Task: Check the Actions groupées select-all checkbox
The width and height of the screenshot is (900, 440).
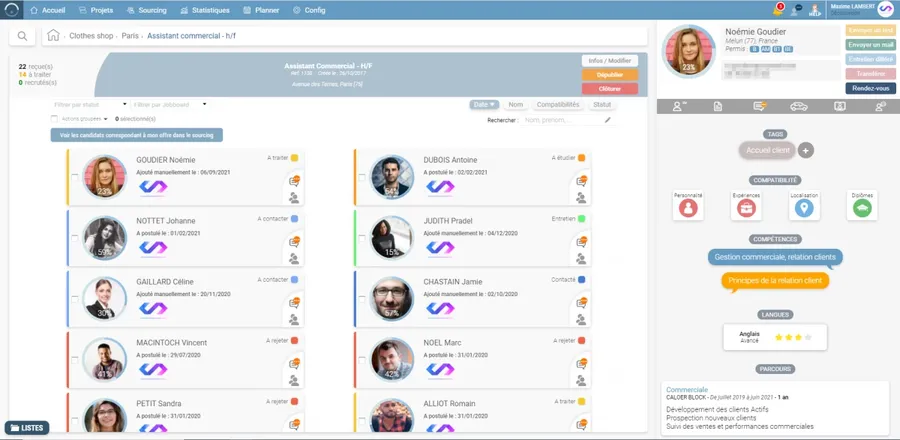Action: click(54, 118)
